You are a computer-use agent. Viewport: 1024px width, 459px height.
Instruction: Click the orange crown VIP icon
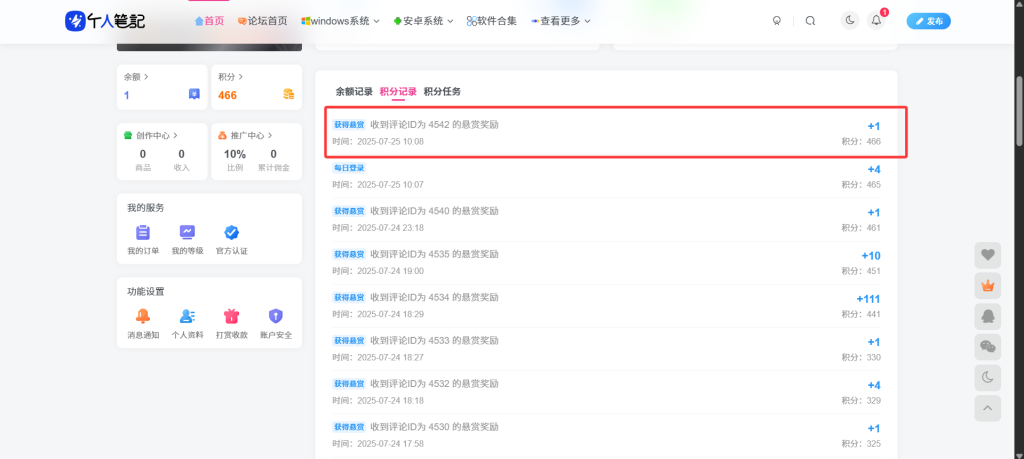point(987,285)
